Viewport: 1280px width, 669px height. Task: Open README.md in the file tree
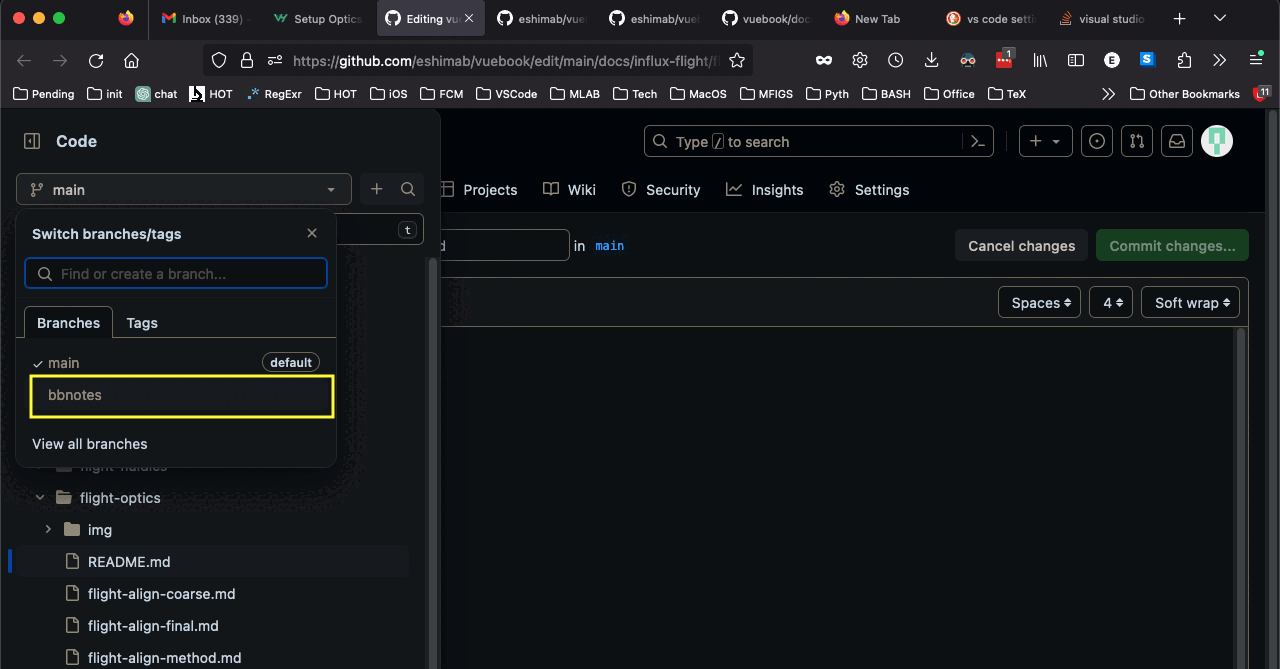pyautogui.click(x=129, y=562)
